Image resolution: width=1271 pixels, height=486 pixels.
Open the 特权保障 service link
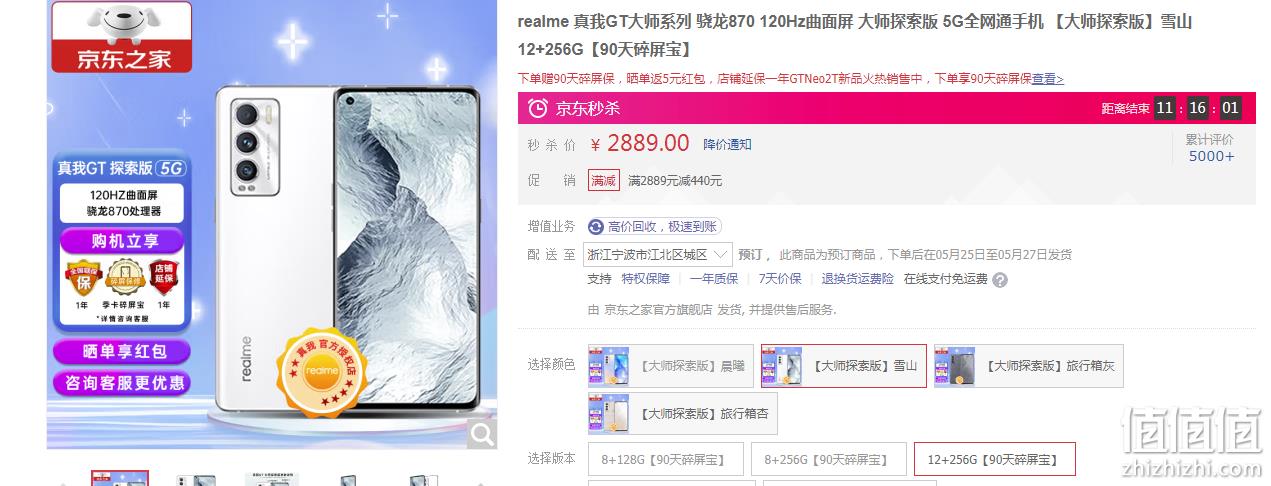tap(646, 279)
